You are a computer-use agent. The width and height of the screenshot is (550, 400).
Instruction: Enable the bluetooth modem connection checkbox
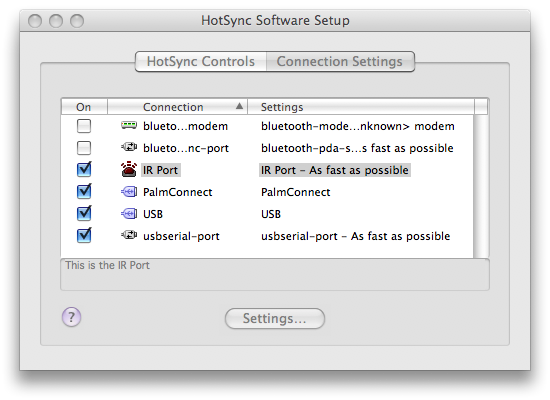click(84, 126)
